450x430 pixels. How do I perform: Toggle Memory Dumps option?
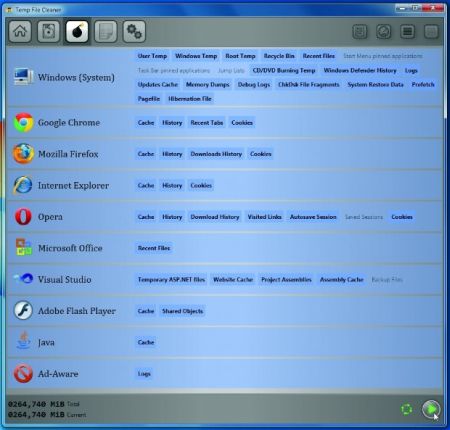click(x=208, y=84)
